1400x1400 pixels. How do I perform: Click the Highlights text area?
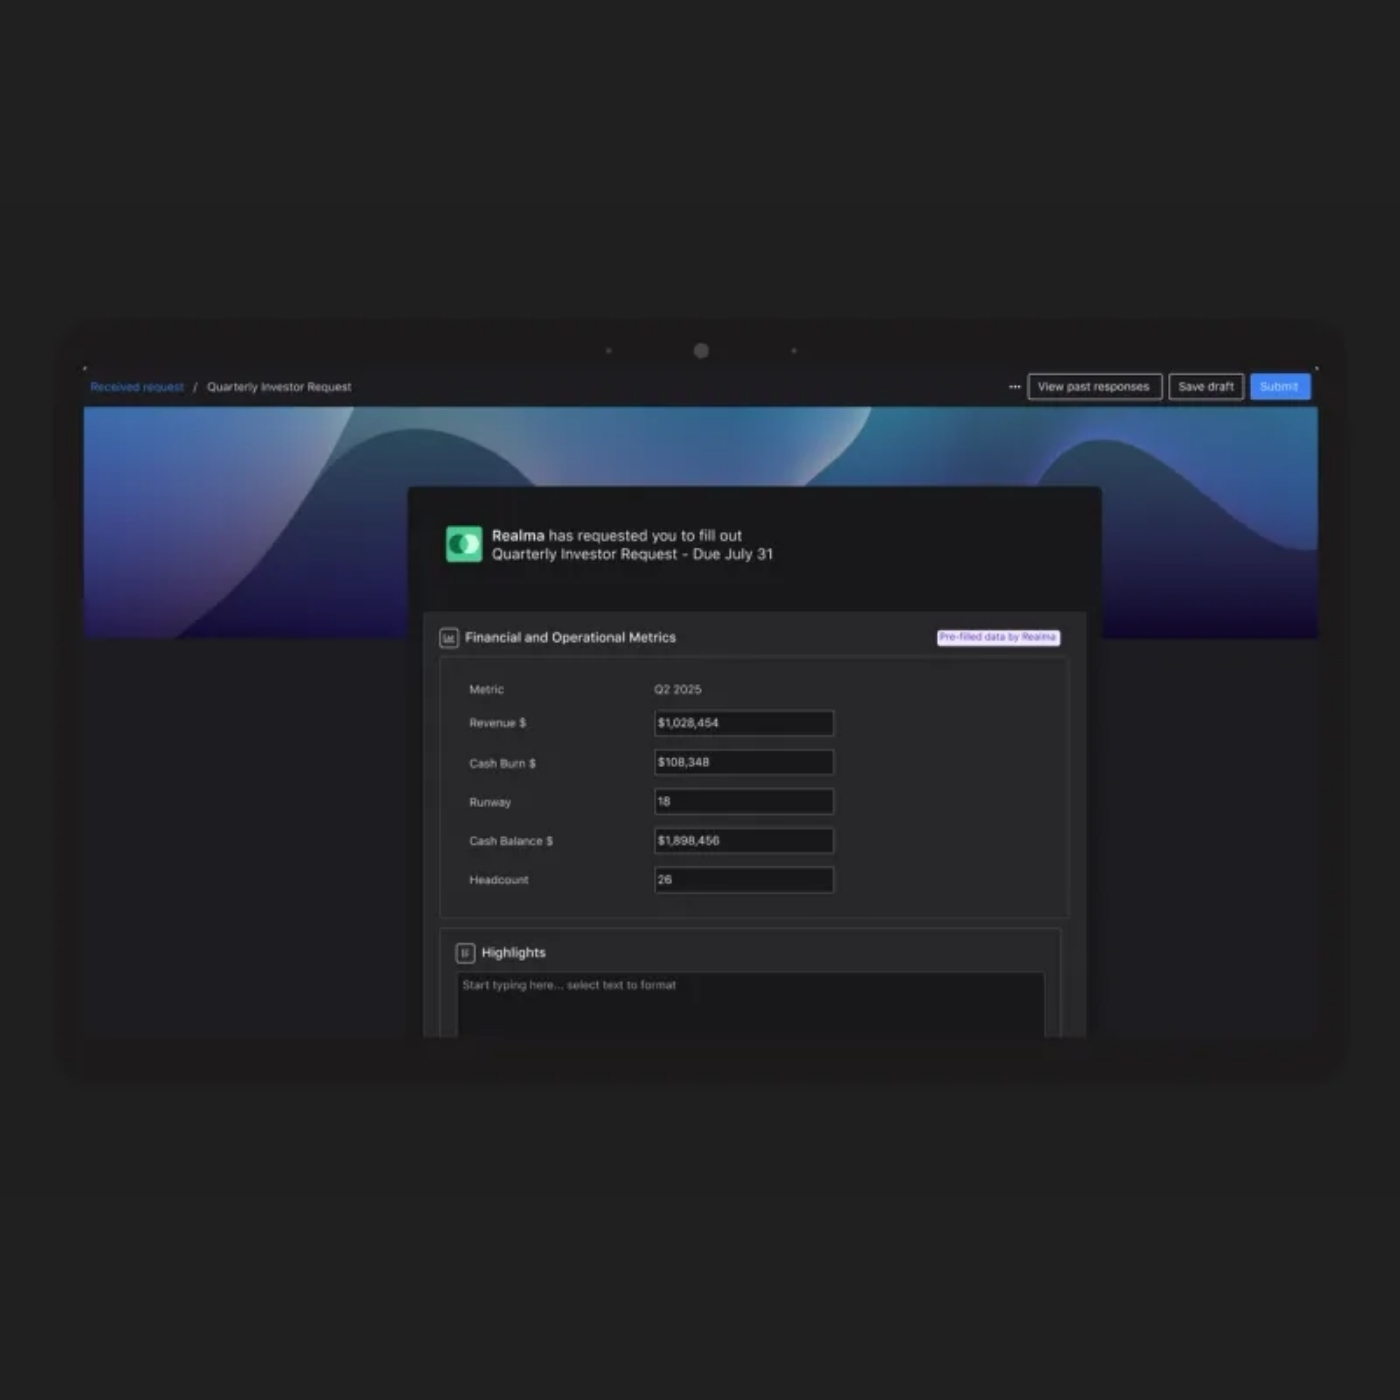click(751, 1005)
